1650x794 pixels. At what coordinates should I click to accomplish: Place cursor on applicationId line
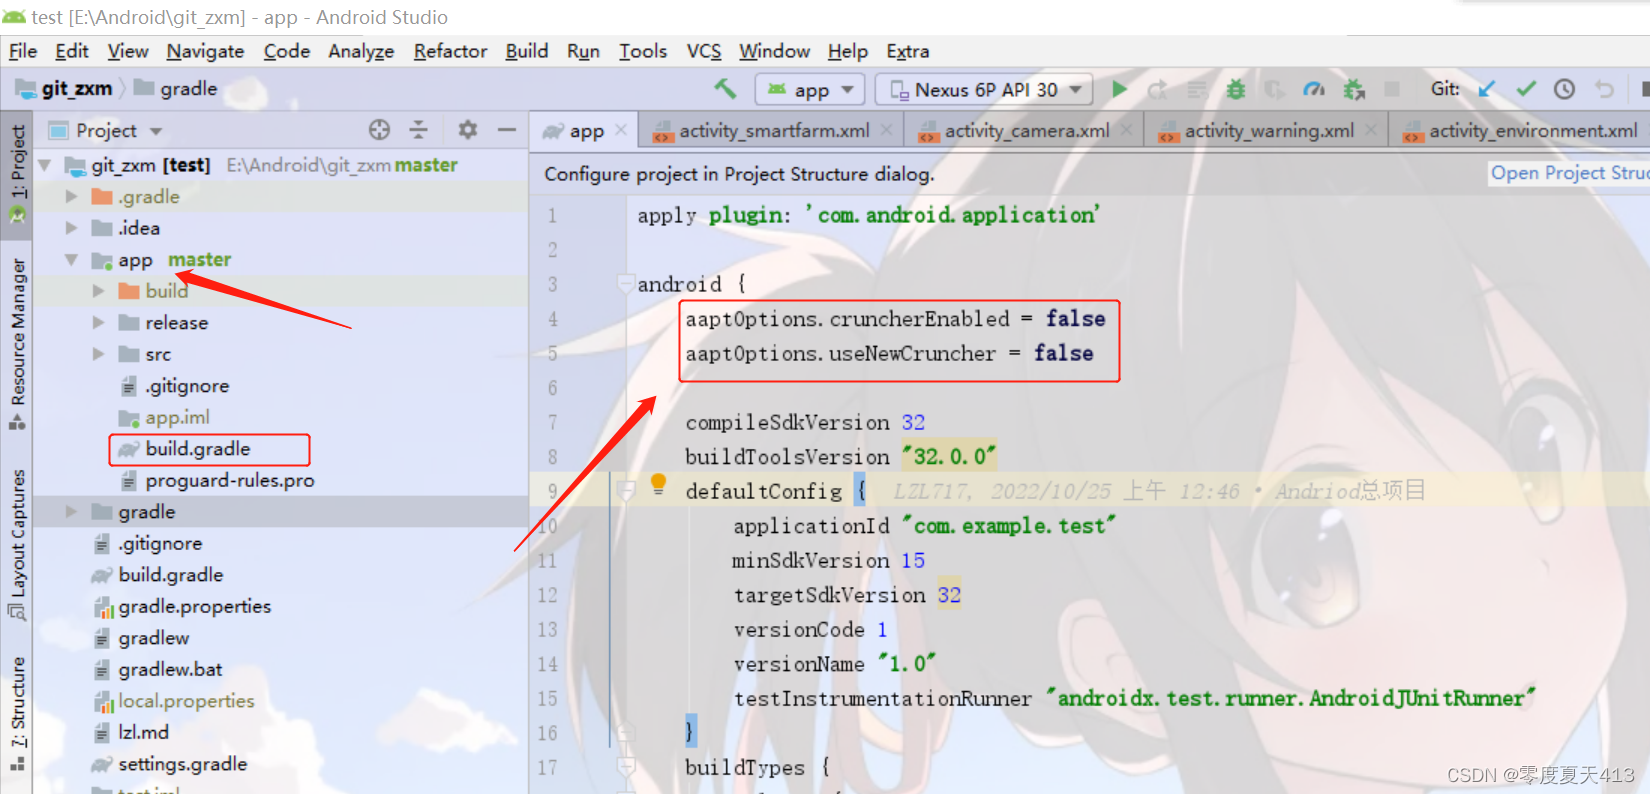click(924, 526)
